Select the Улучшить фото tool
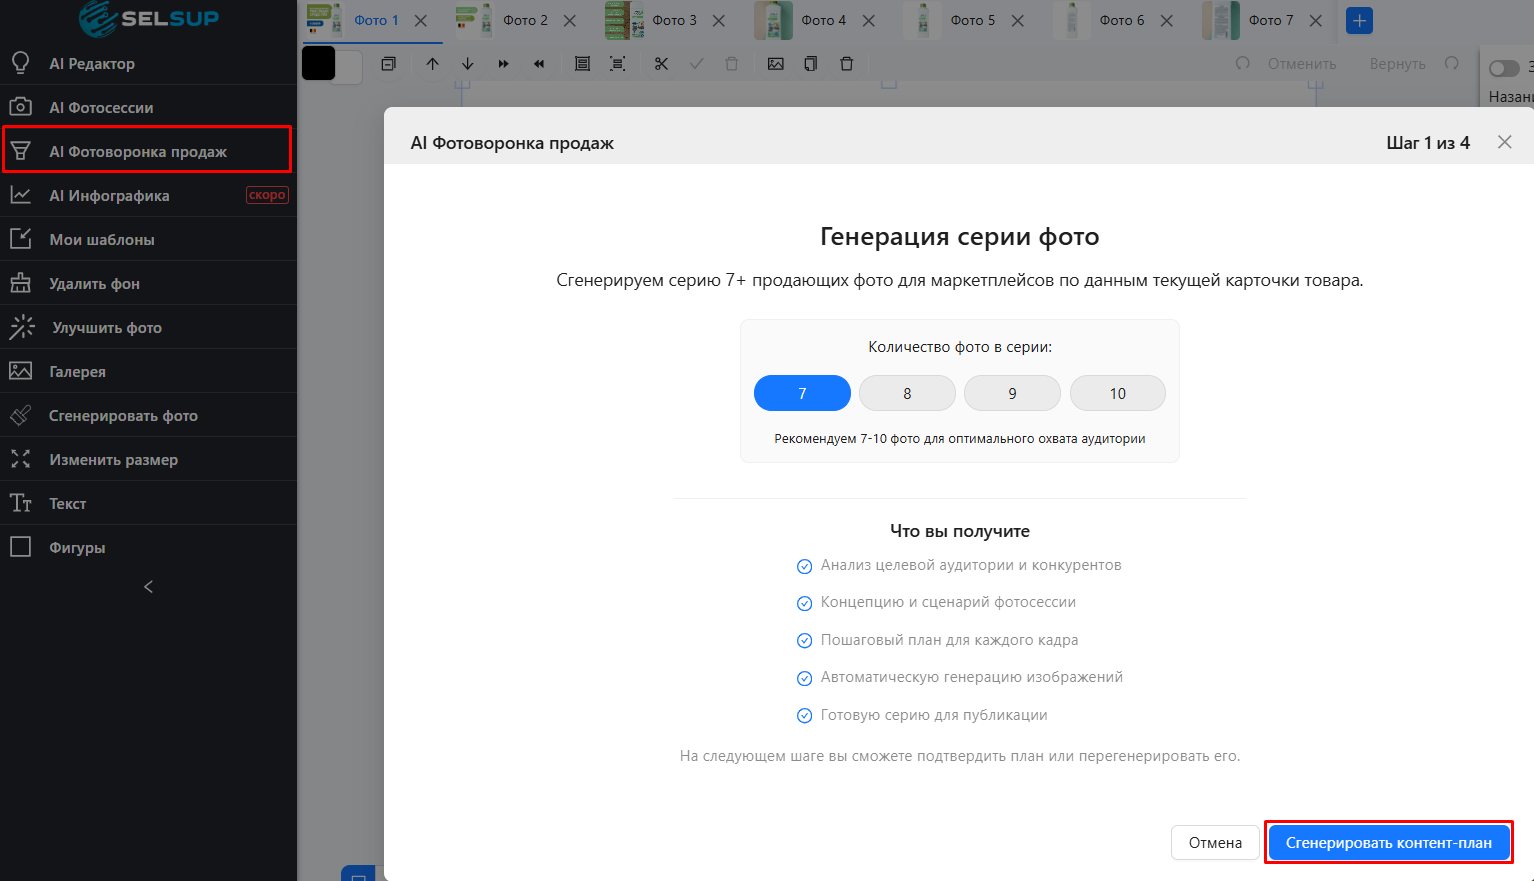The image size is (1534, 881). tap(106, 328)
